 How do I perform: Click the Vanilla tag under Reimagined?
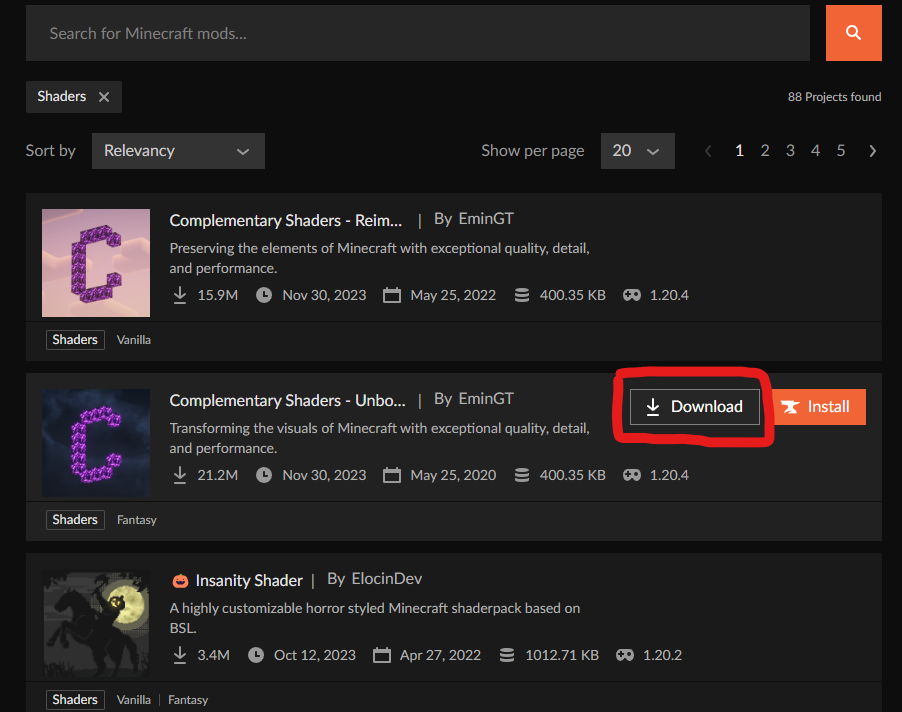pos(134,340)
